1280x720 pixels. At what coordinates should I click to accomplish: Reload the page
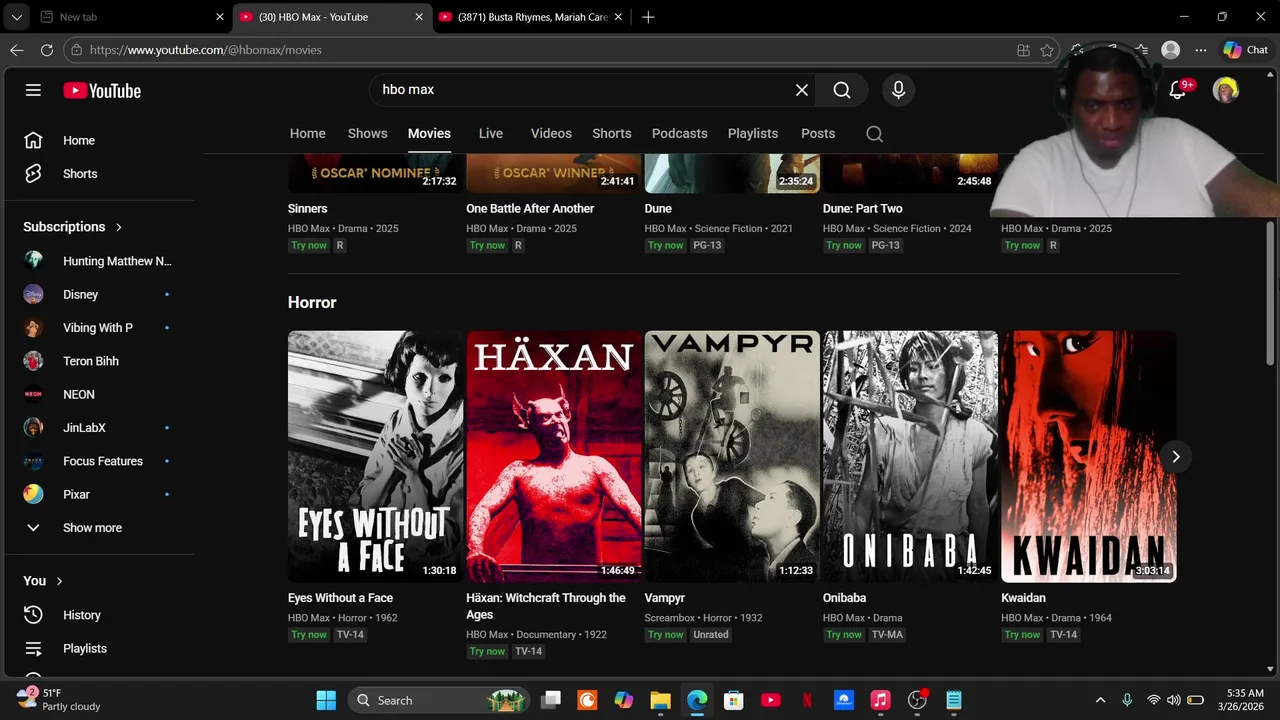(47, 50)
